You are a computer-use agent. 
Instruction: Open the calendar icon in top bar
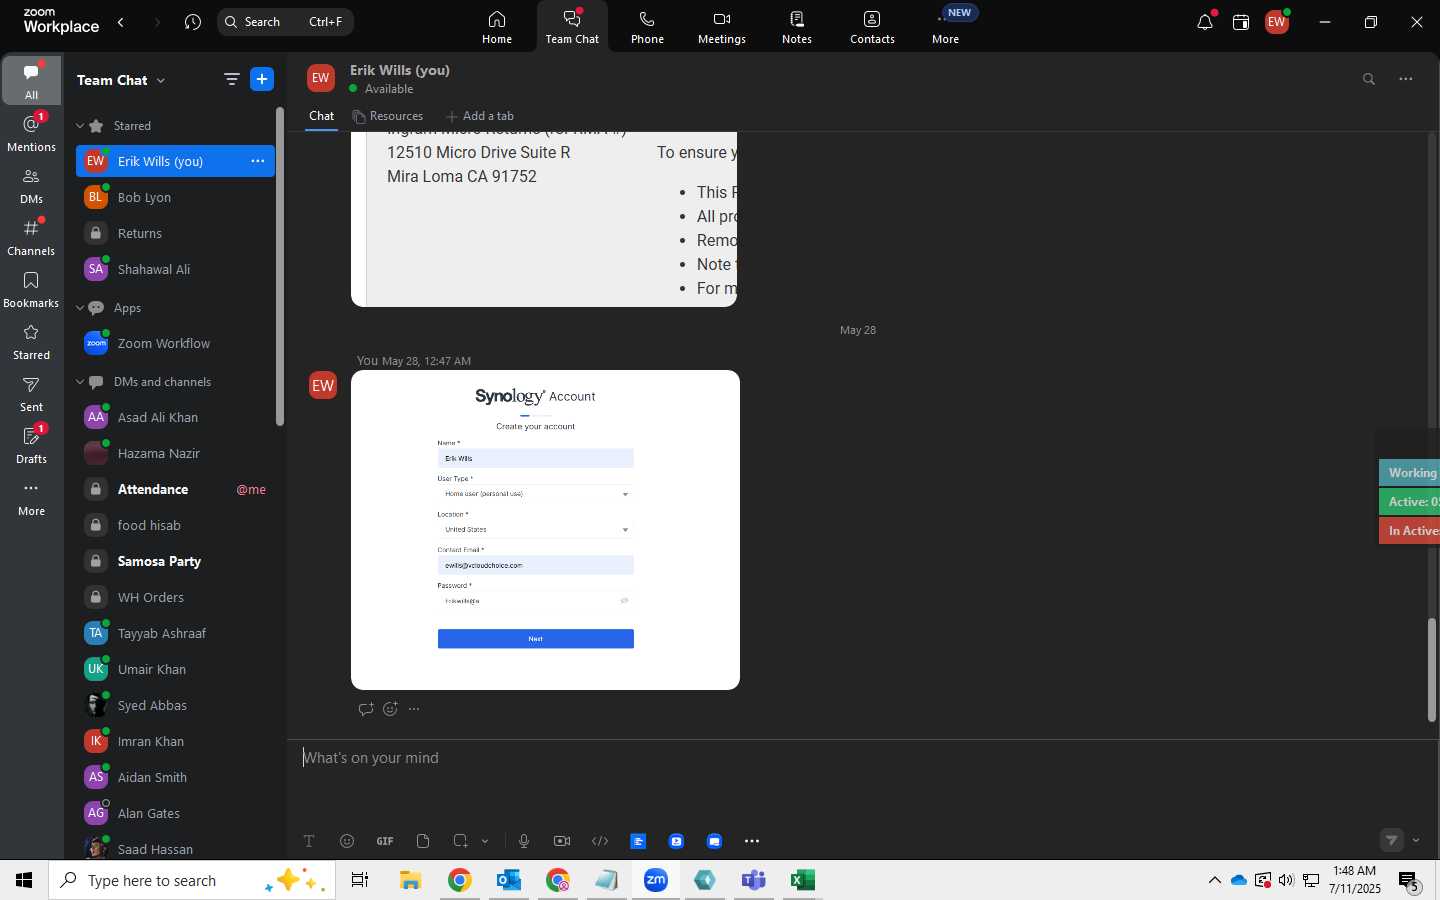(x=1241, y=22)
